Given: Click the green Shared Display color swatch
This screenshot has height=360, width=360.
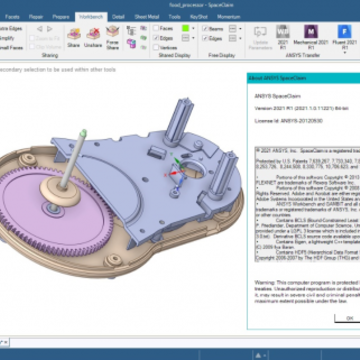Looking at the screenshot, I should tap(185, 29).
